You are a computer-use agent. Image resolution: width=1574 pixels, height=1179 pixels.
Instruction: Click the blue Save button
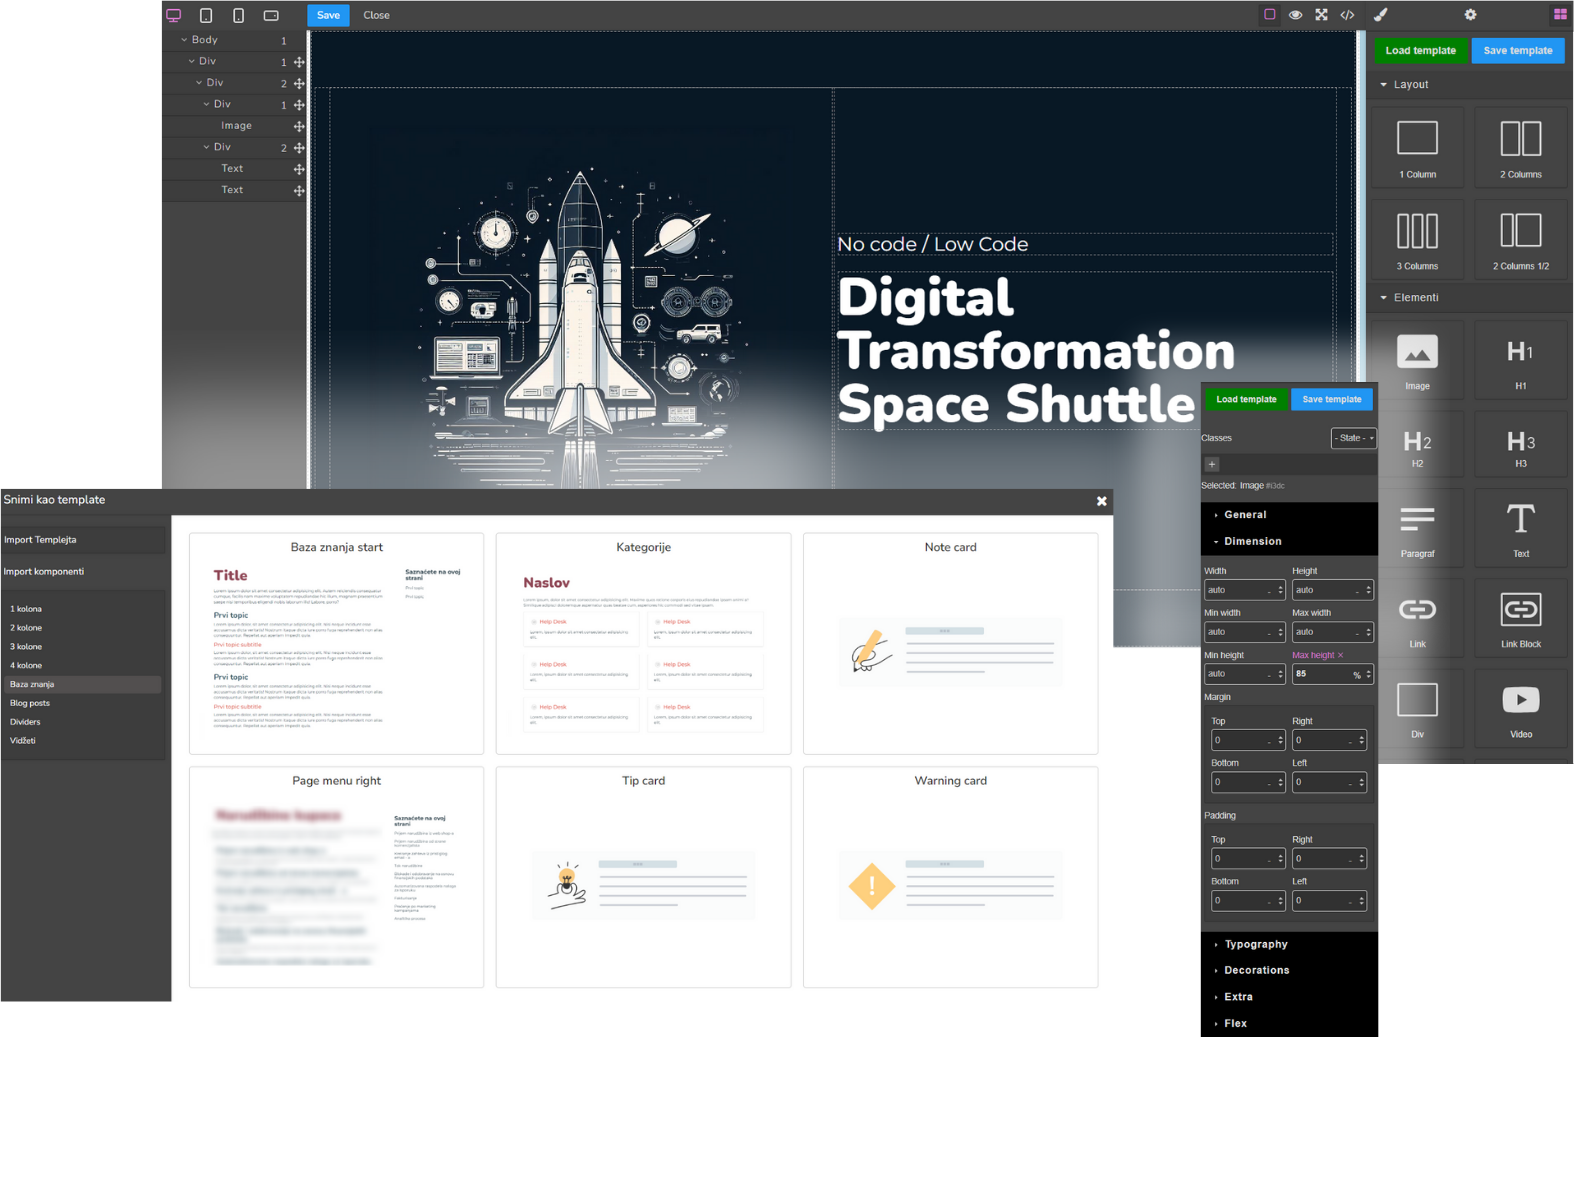328,15
